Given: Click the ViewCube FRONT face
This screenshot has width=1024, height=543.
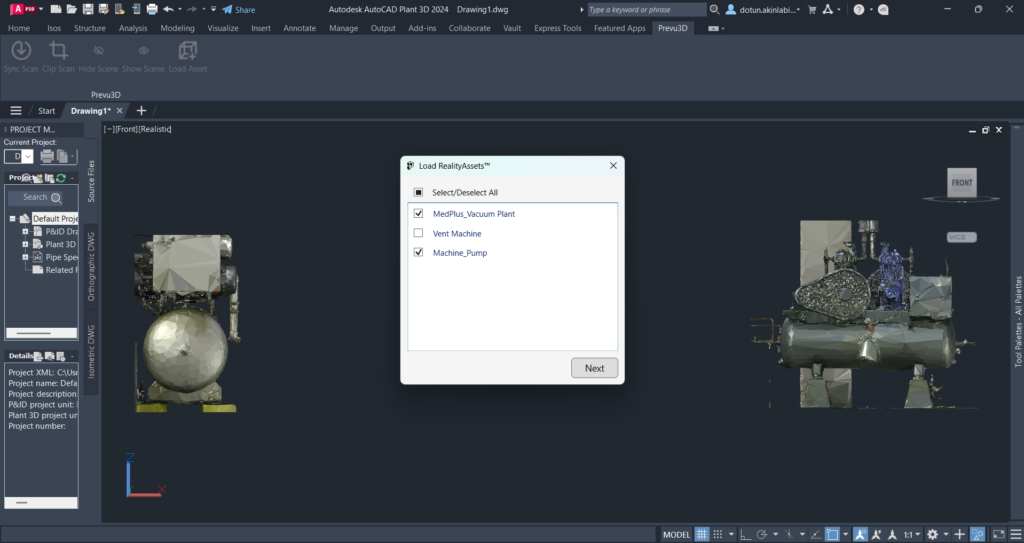Looking at the screenshot, I should tap(961, 183).
